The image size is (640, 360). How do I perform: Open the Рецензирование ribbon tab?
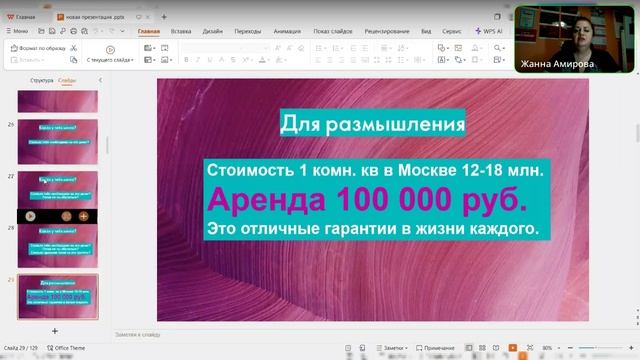(387, 31)
